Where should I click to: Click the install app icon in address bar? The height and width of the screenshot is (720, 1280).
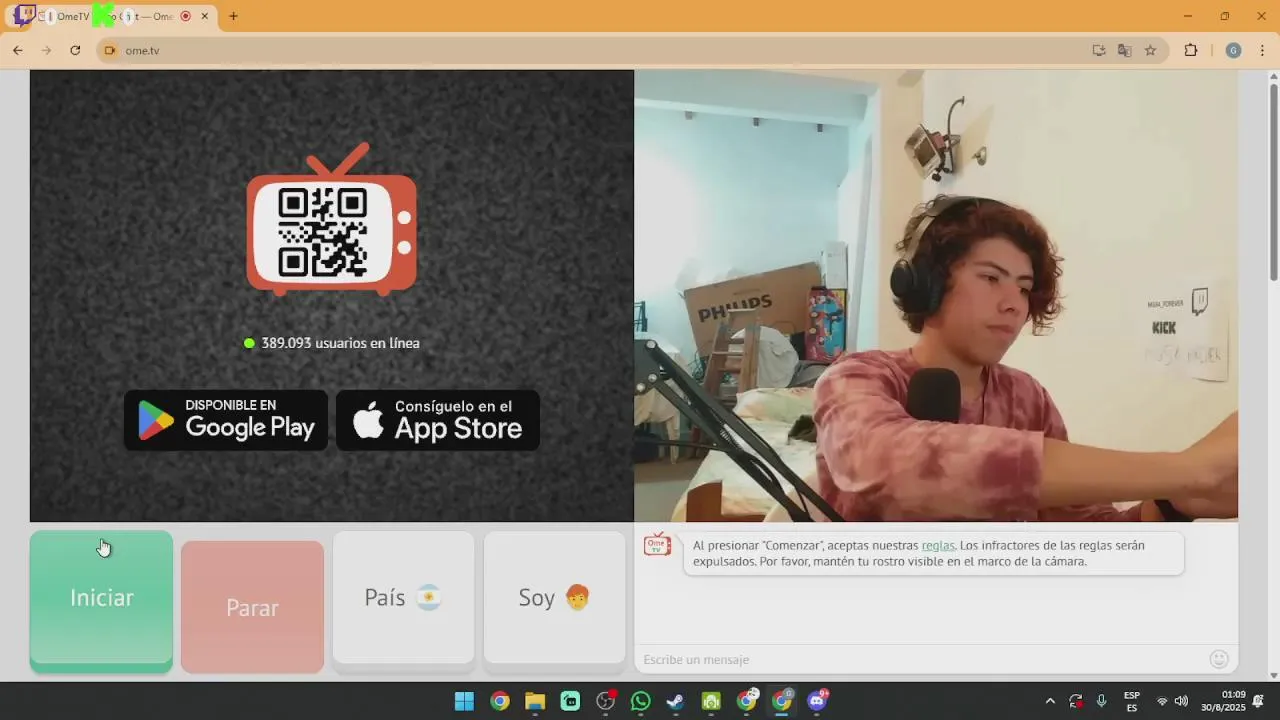[1099, 50]
